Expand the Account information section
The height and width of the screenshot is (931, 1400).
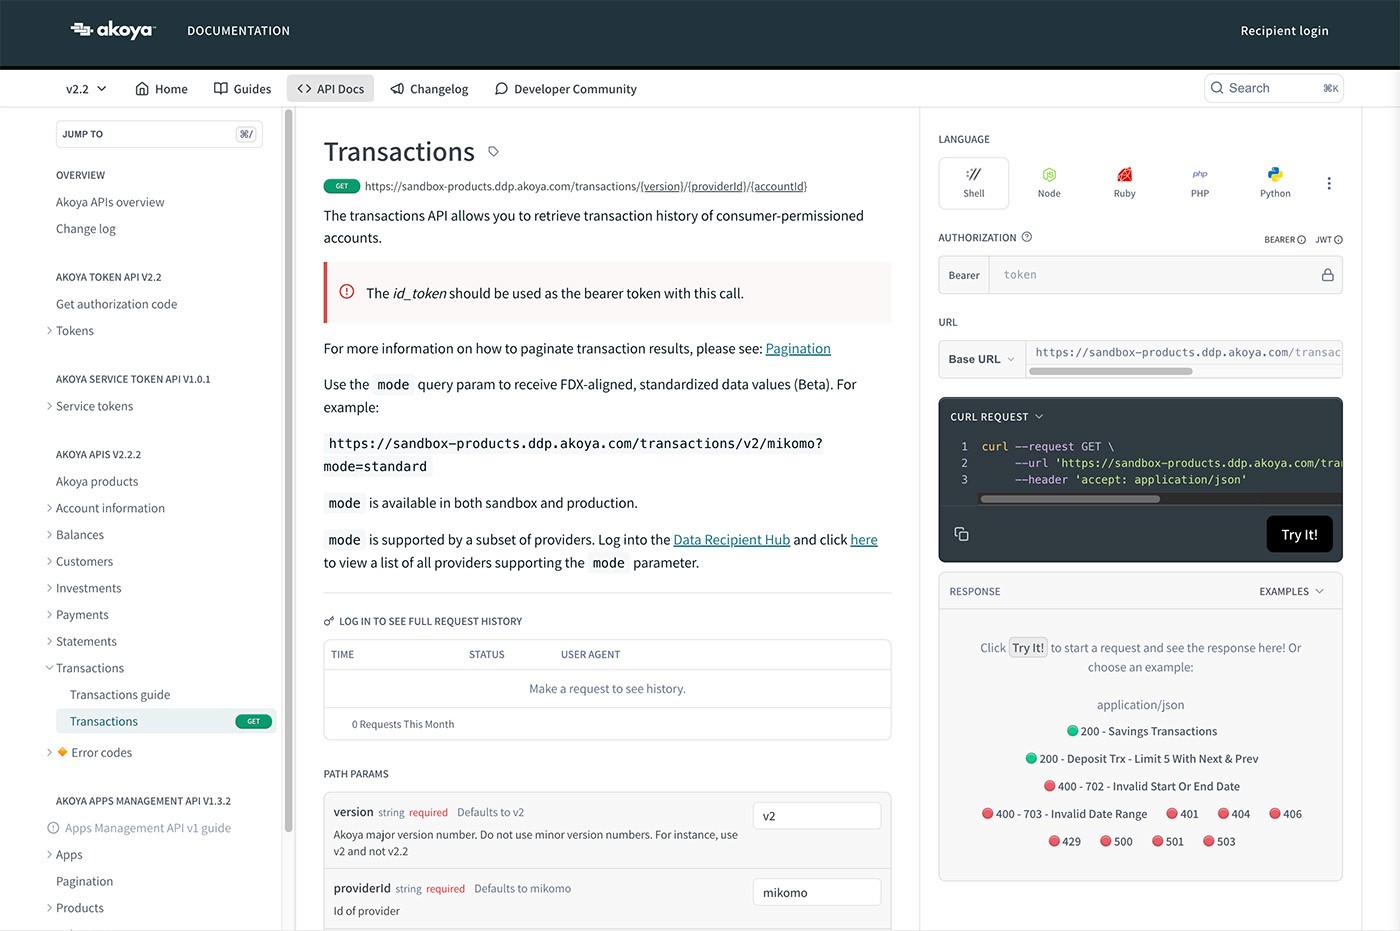[x=50, y=508]
